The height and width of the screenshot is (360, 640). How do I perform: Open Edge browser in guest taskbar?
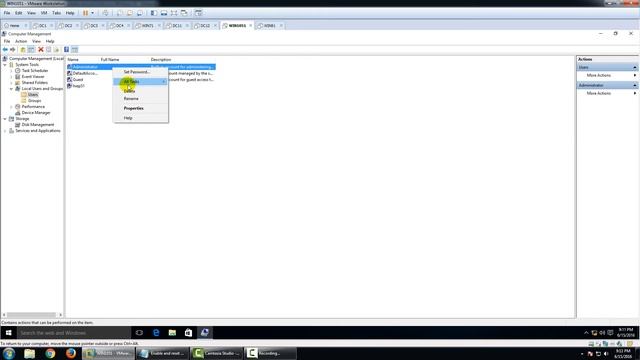coord(156,333)
